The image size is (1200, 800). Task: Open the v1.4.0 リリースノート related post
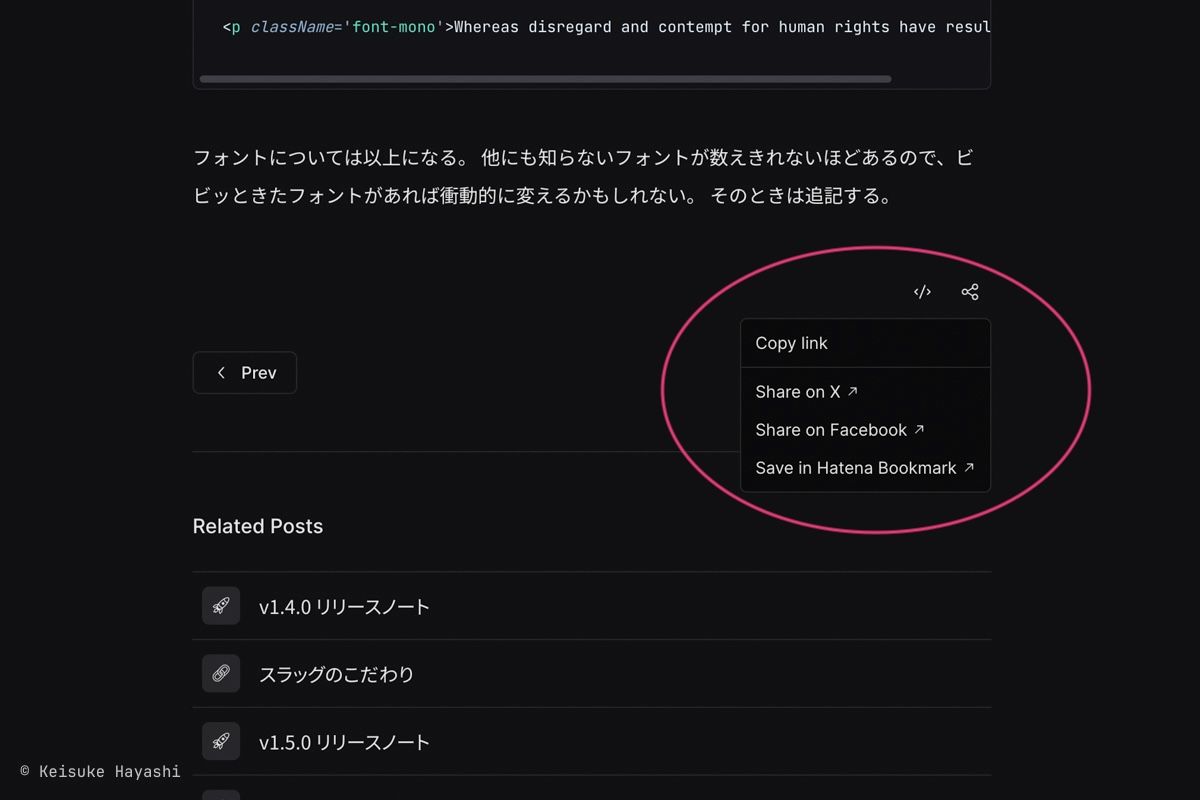345,606
